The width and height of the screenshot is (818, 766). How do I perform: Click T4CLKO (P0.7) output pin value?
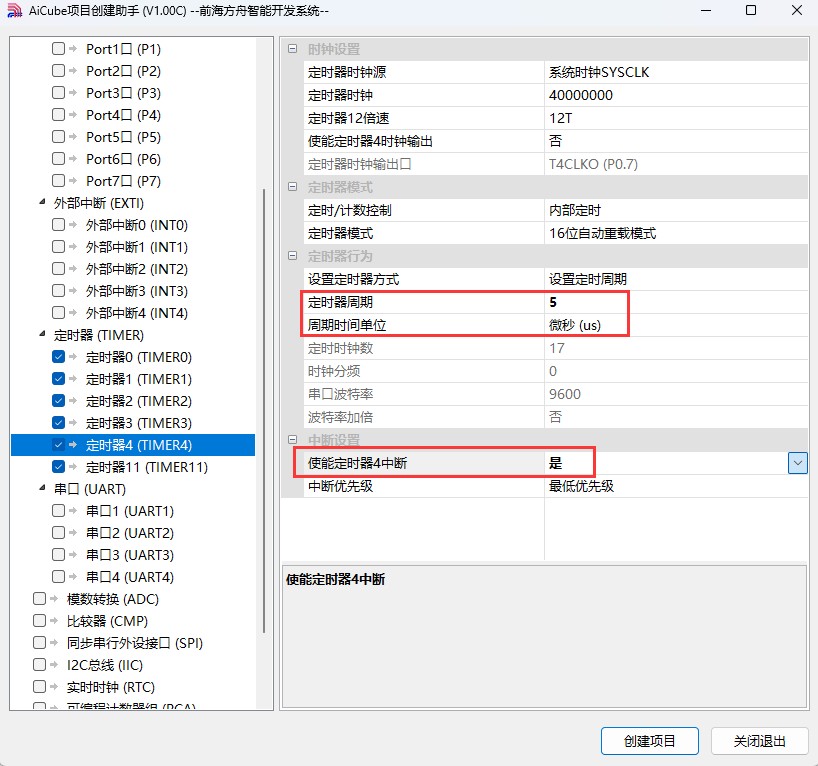point(676,164)
